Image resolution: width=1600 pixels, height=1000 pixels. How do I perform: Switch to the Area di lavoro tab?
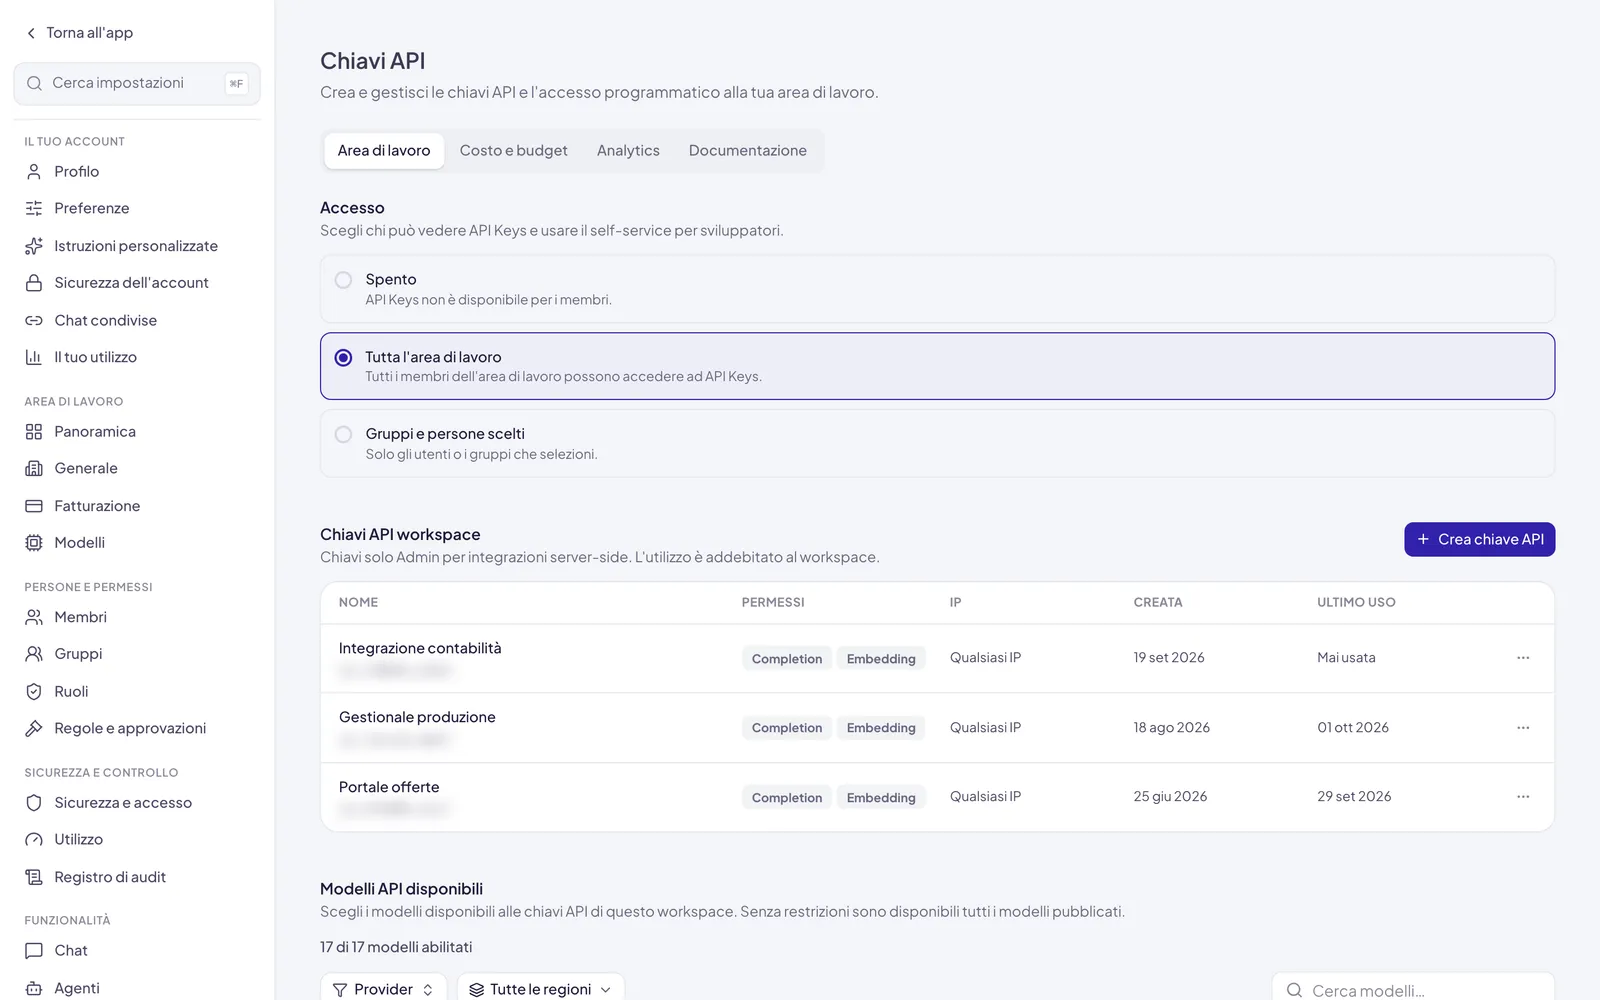coord(384,151)
